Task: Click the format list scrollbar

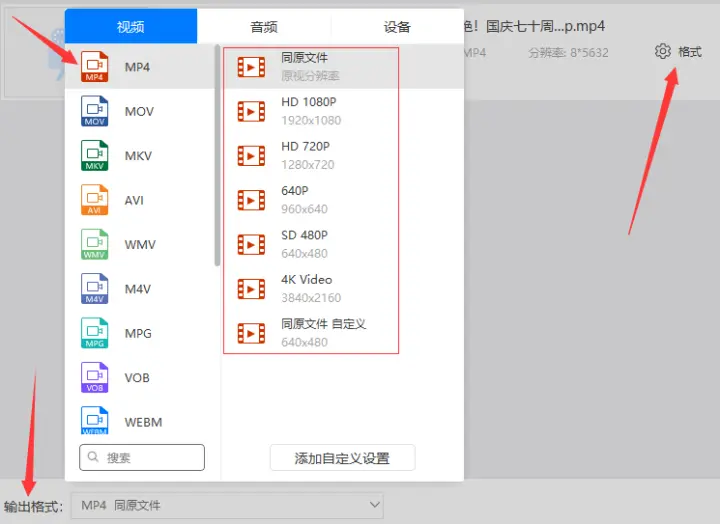Action: pyautogui.click(x=217, y=155)
